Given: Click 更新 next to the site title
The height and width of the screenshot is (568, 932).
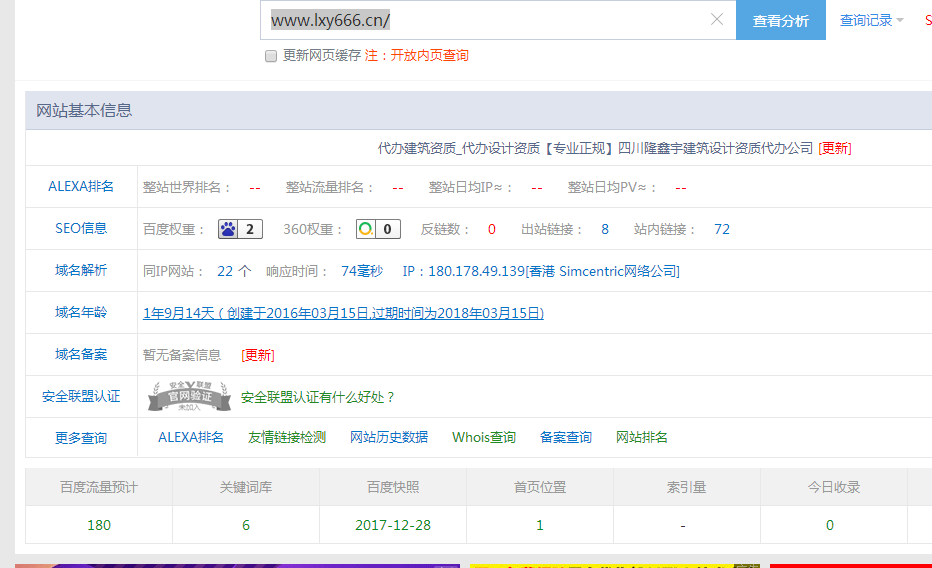Looking at the screenshot, I should (x=835, y=148).
